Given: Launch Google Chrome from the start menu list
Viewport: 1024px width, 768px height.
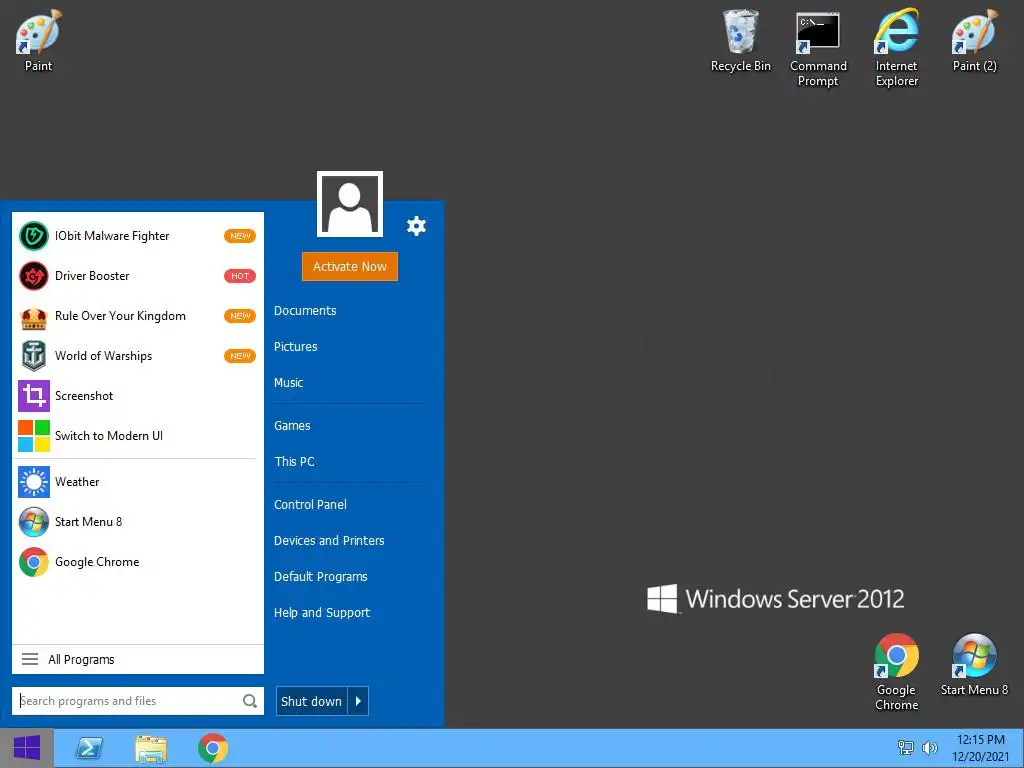Looking at the screenshot, I should click(x=33, y=562).
